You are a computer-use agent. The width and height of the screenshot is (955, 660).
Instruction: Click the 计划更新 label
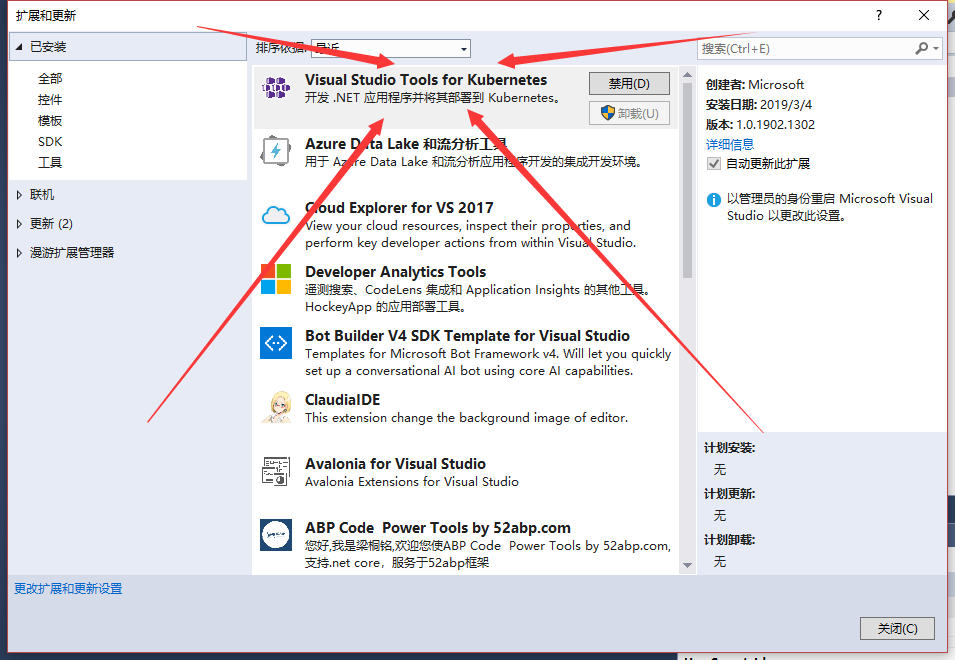click(x=730, y=494)
